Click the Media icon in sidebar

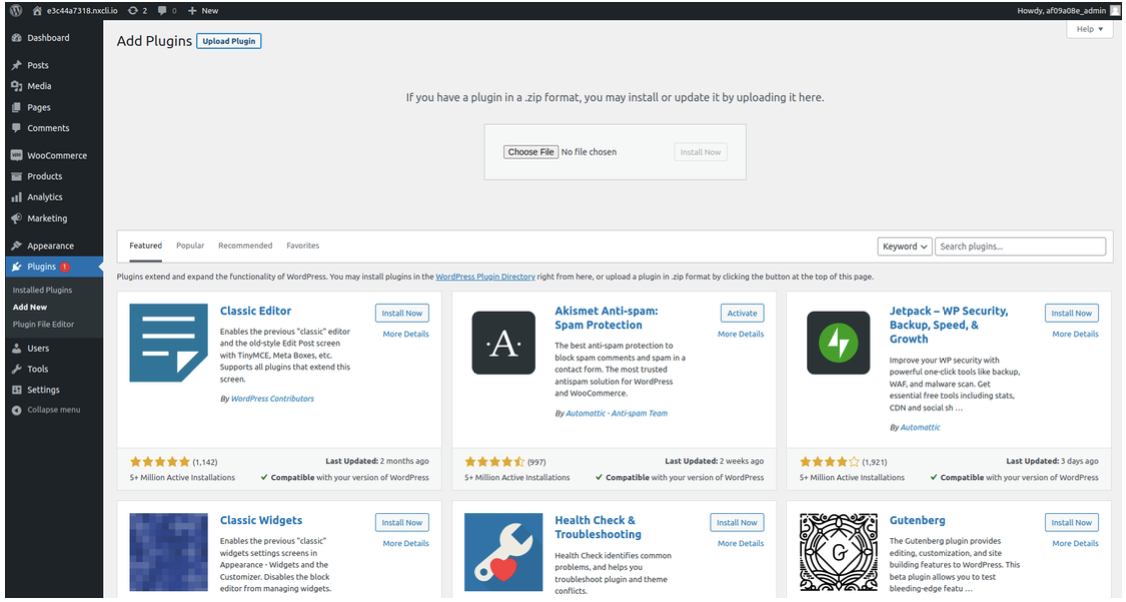click(17, 86)
